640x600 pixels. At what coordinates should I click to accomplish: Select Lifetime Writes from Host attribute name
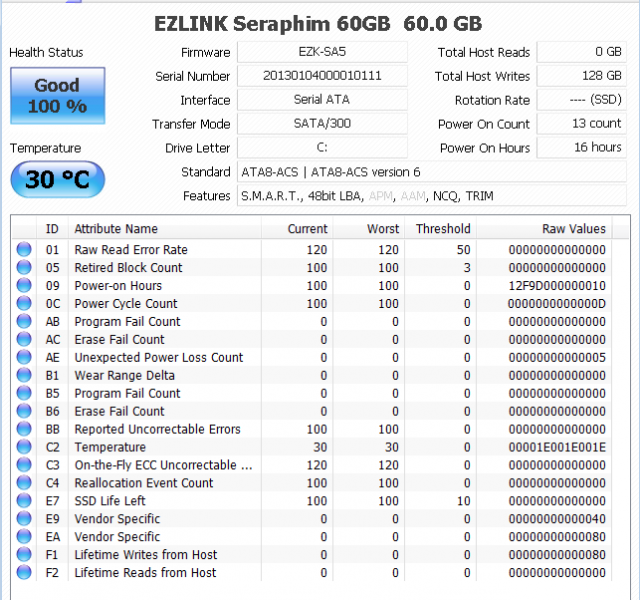(146, 555)
